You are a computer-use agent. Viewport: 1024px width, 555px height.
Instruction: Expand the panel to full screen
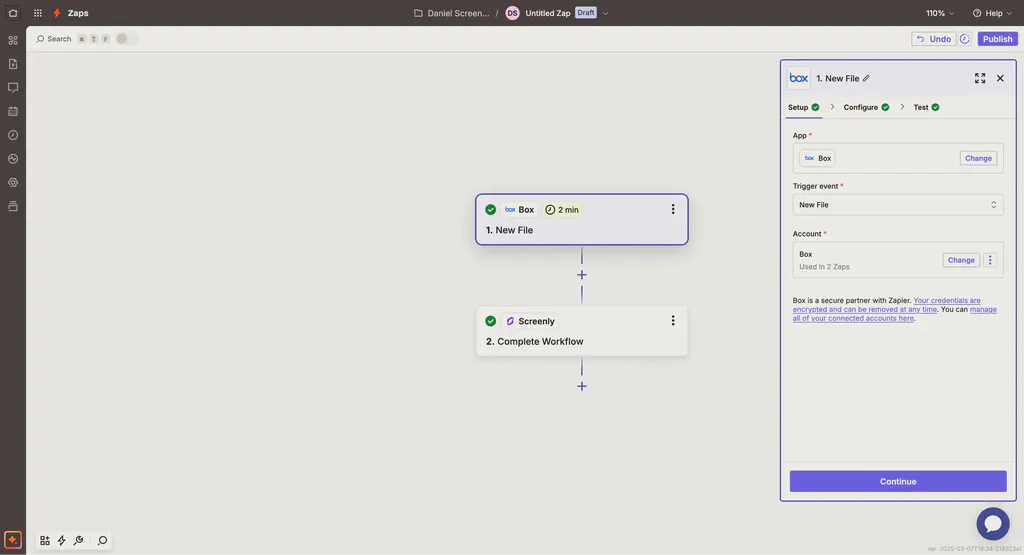click(x=980, y=78)
